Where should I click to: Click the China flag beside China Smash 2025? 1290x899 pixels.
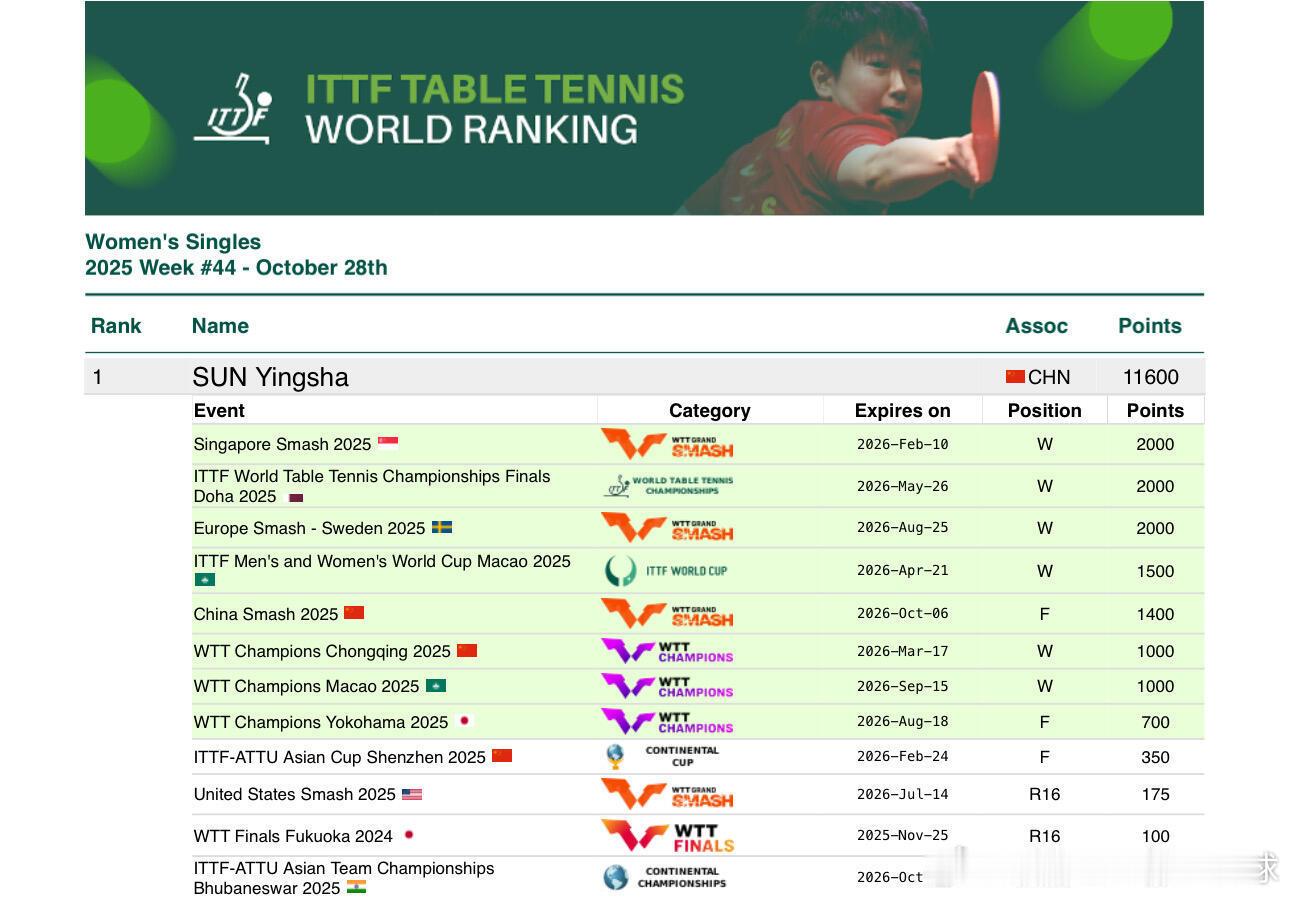354,612
